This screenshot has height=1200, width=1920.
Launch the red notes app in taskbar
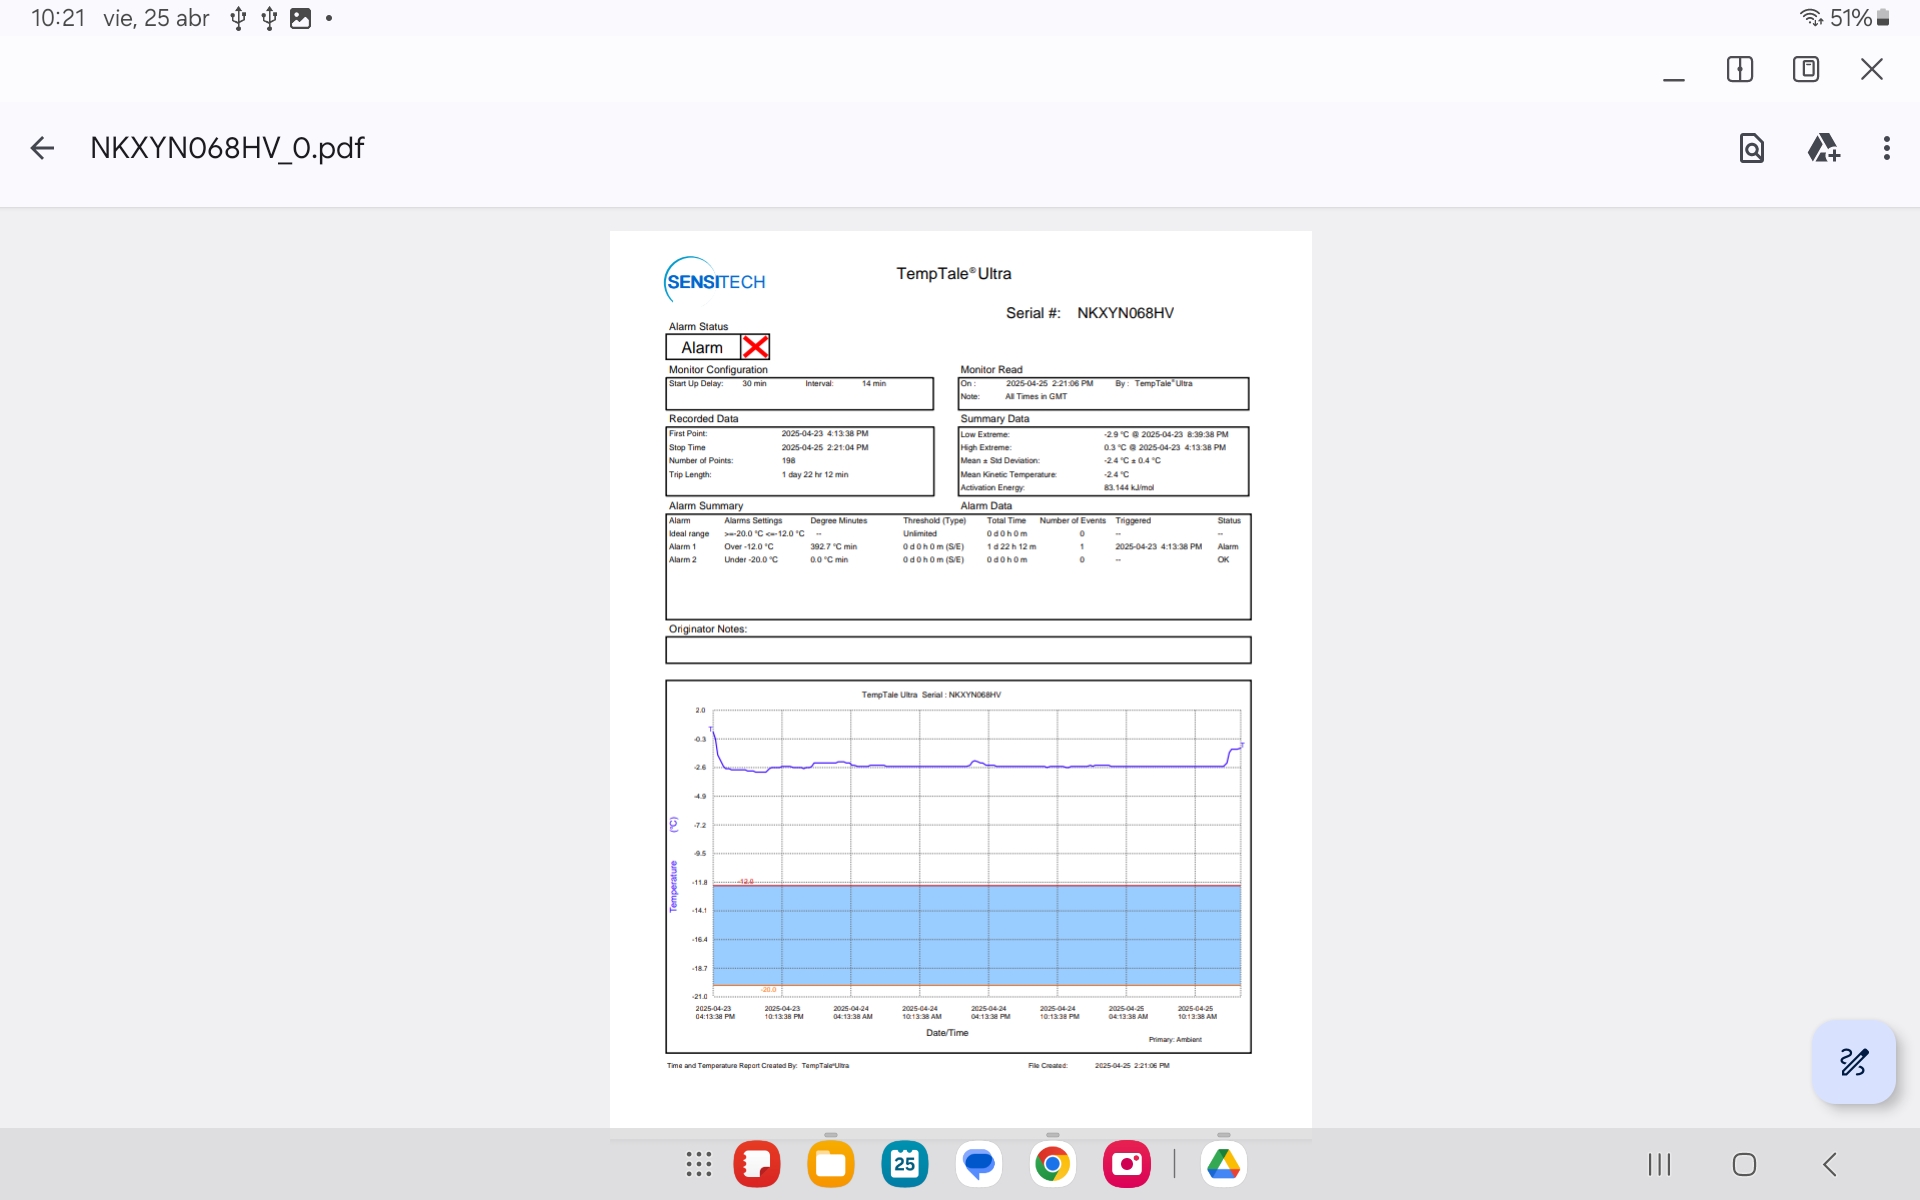click(757, 1164)
